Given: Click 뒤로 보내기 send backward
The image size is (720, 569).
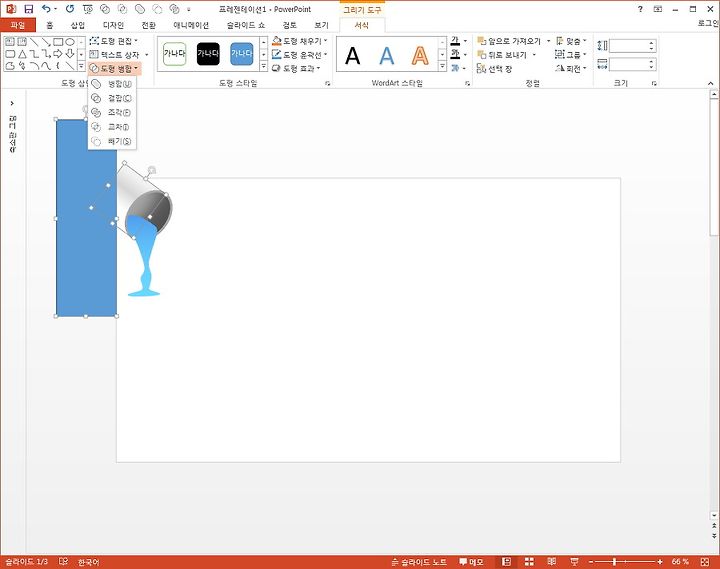Looking at the screenshot, I should (x=502, y=55).
